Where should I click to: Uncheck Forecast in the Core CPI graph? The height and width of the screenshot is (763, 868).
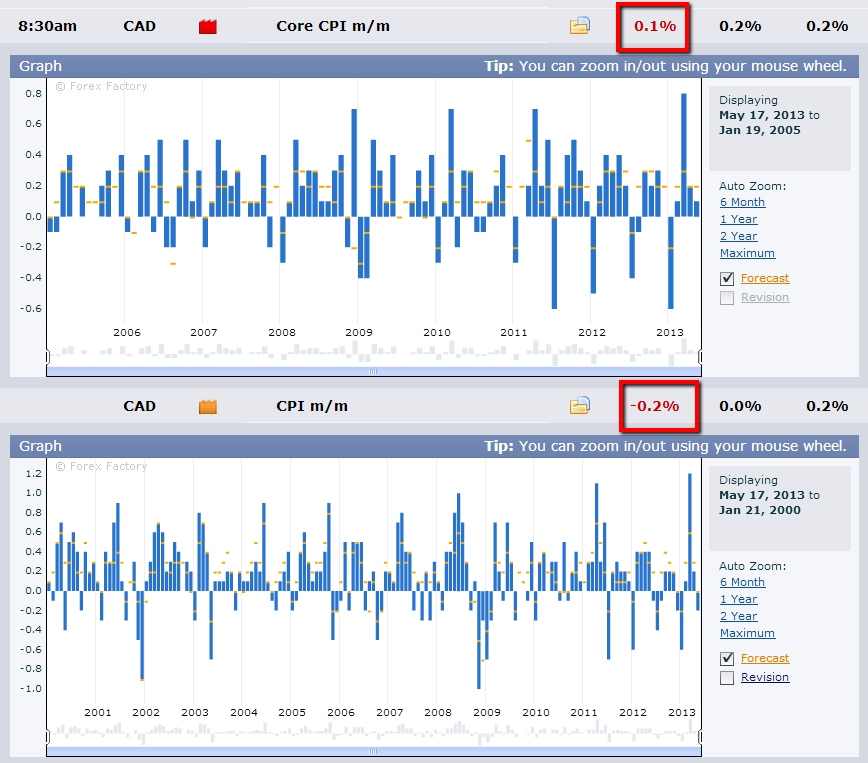(727, 279)
